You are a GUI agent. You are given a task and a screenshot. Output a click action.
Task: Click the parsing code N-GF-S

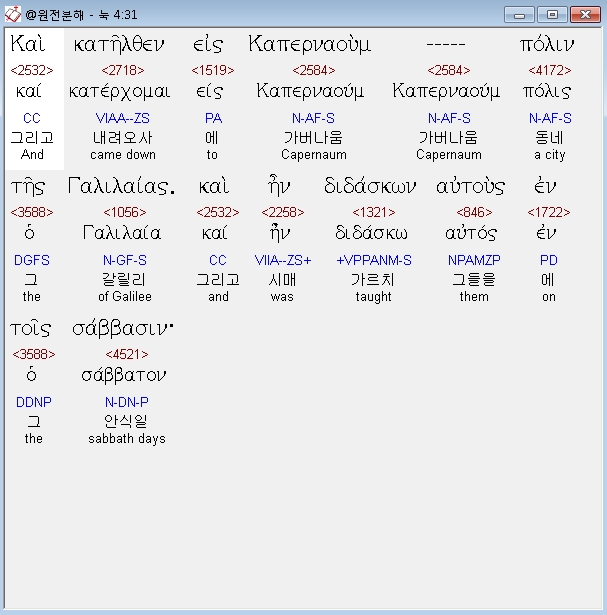click(125, 260)
